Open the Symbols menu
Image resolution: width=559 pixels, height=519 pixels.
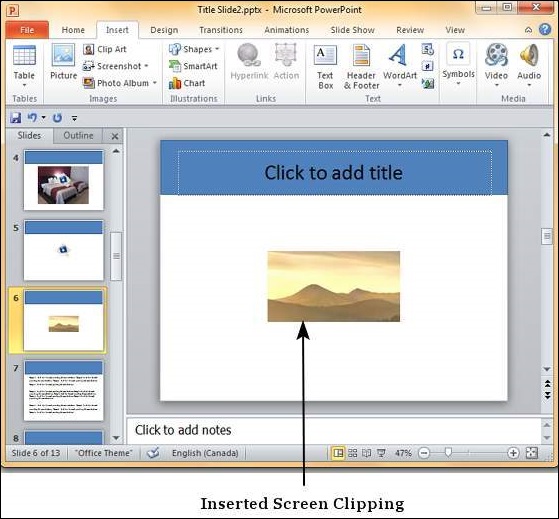click(x=458, y=64)
